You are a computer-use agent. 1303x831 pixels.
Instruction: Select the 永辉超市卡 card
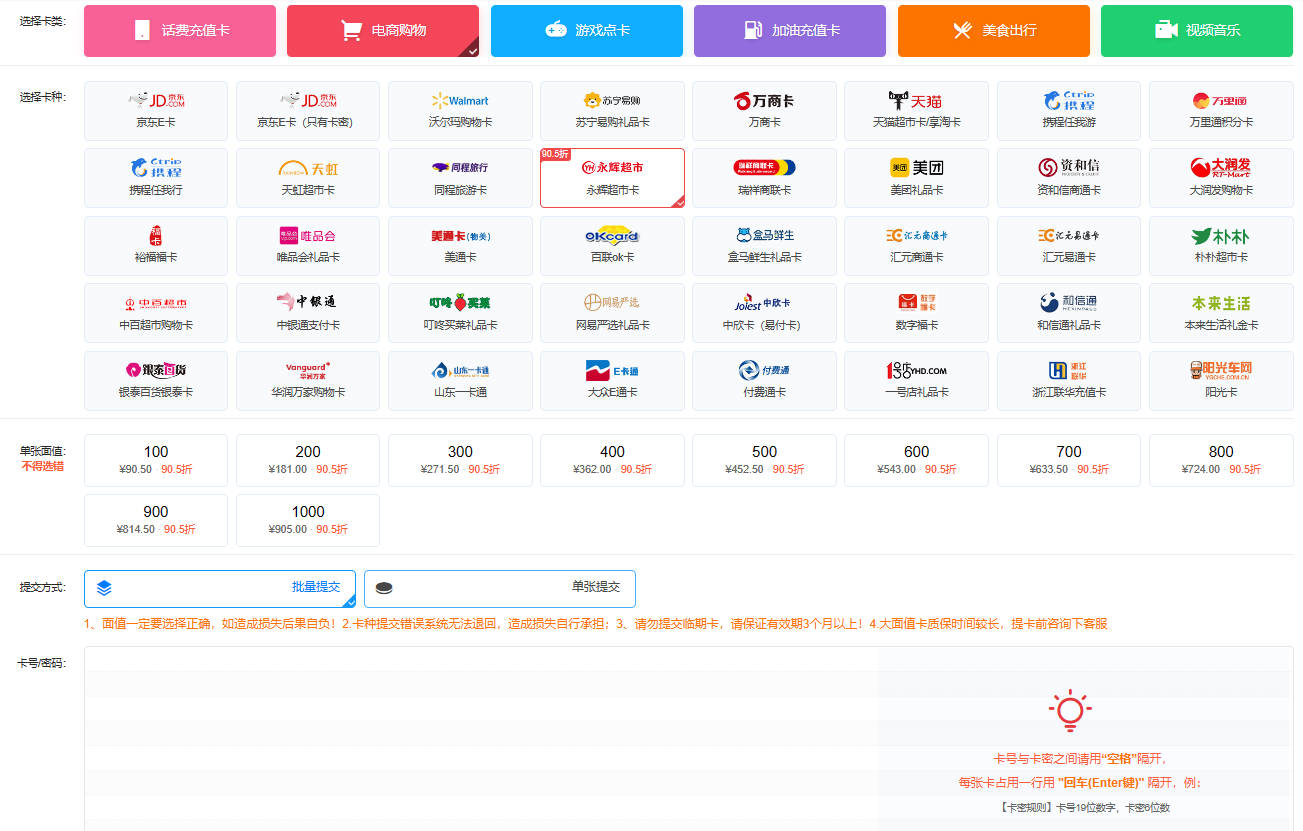(x=613, y=178)
